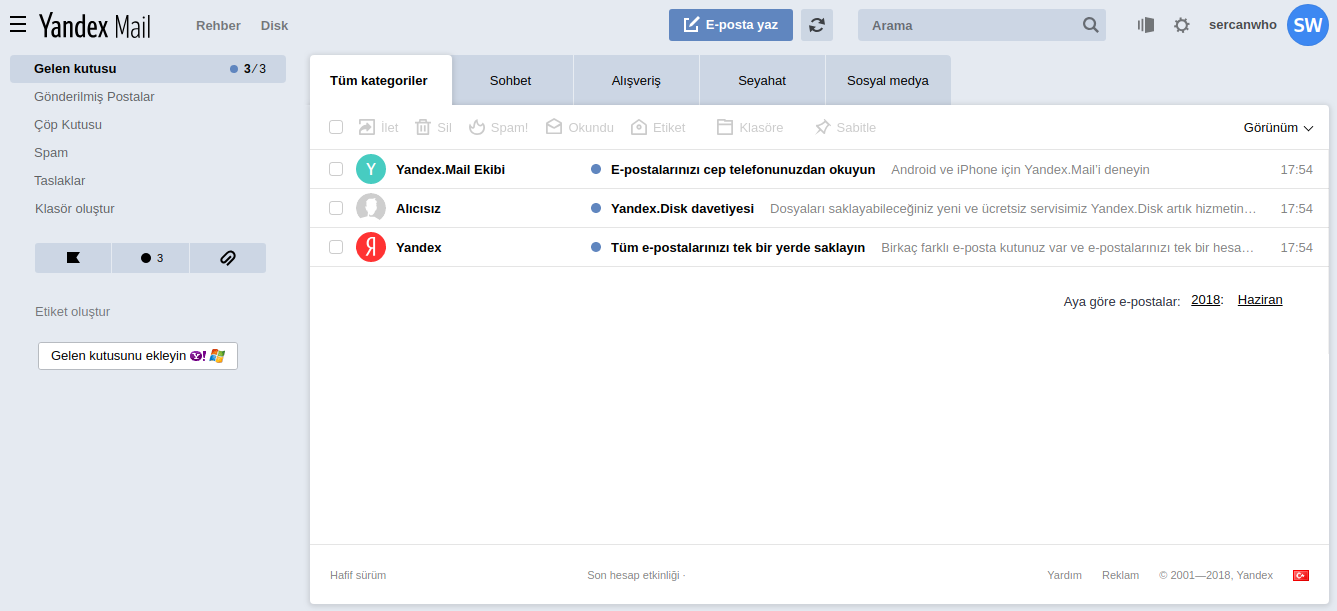Viewport: 1337px width, 611px height.
Task: Toggle unread dot on Tüm e-postalarınızı tek bir yerde saklayın
Action: (x=596, y=247)
